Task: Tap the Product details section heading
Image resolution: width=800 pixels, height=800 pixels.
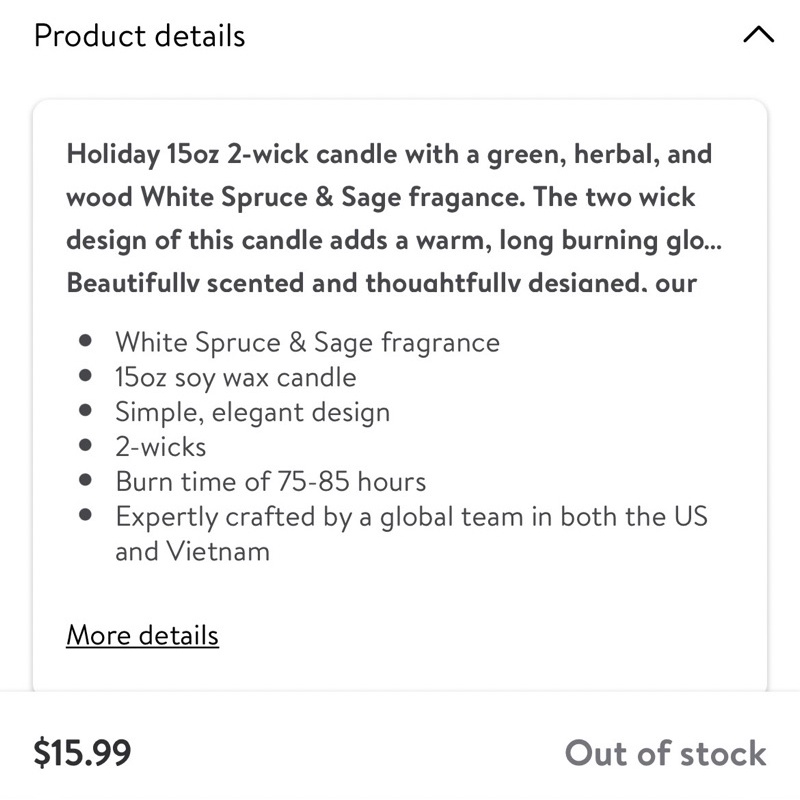Action: click(139, 36)
